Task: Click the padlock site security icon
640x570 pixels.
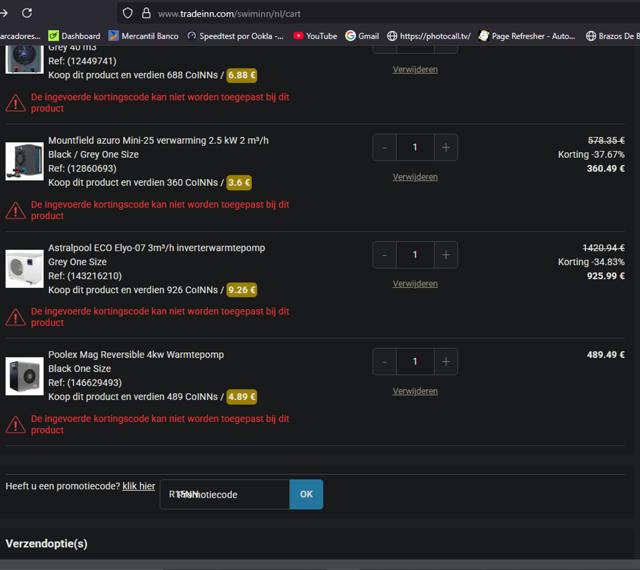Action: pyautogui.click(x=146, y=13)
